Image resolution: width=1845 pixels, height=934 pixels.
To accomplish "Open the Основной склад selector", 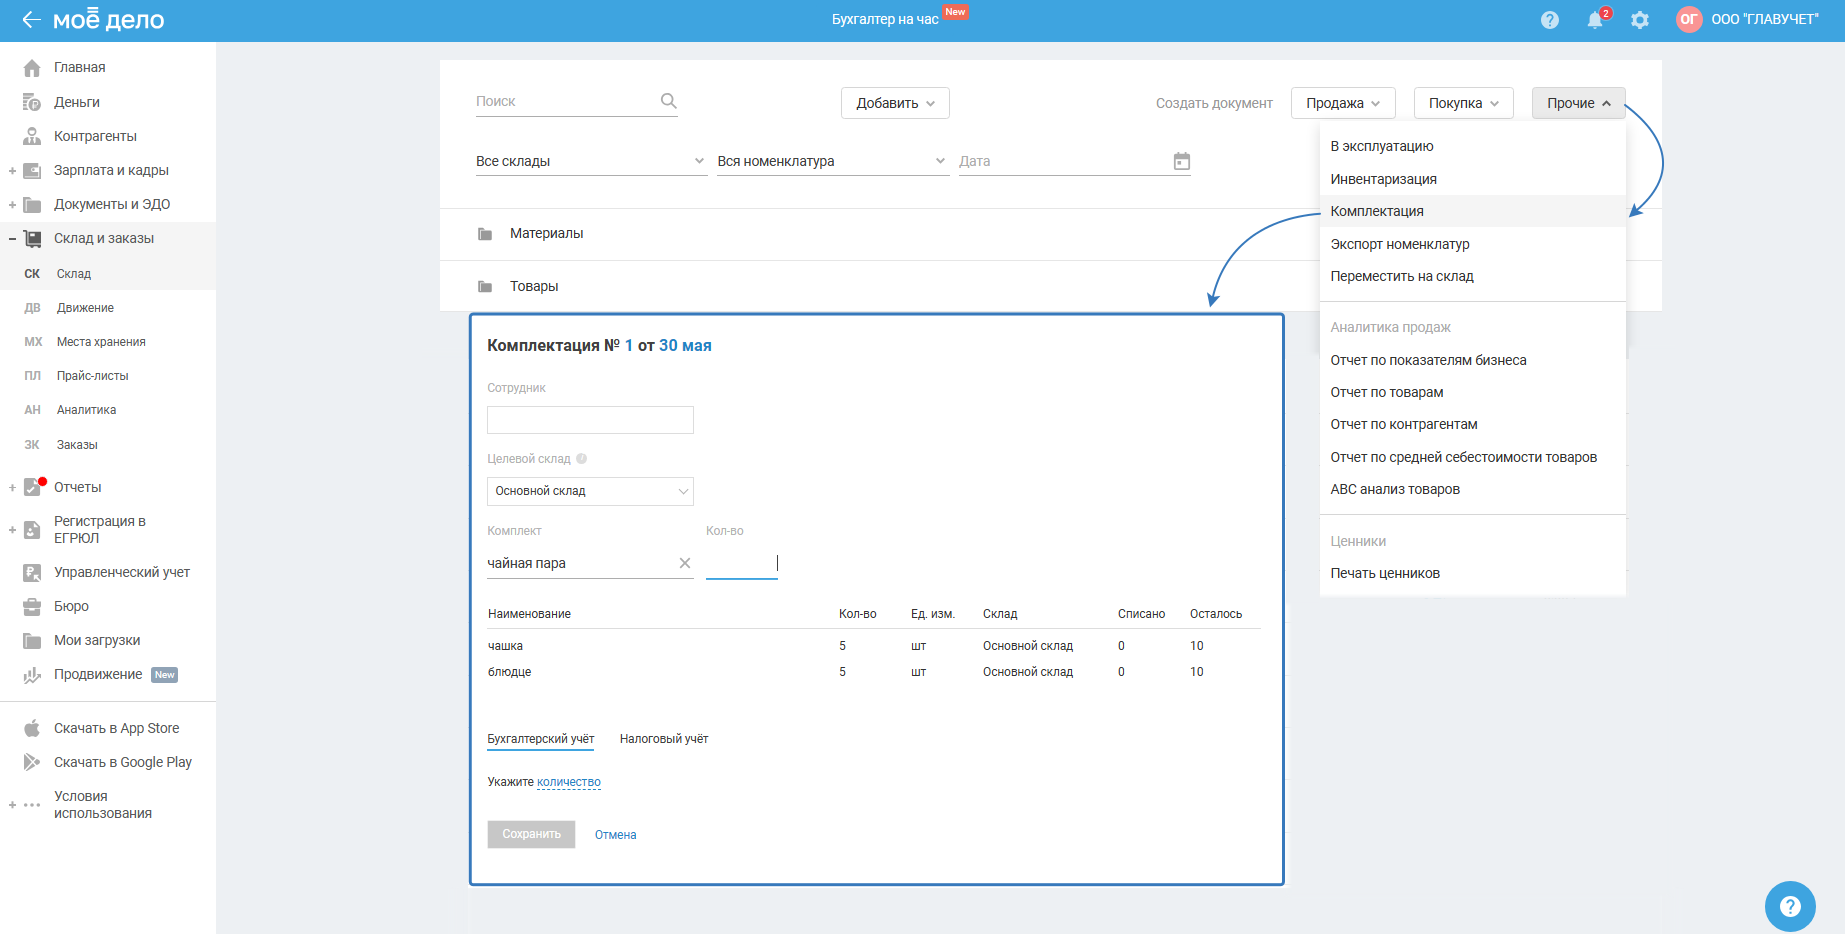I will point(590,491).
